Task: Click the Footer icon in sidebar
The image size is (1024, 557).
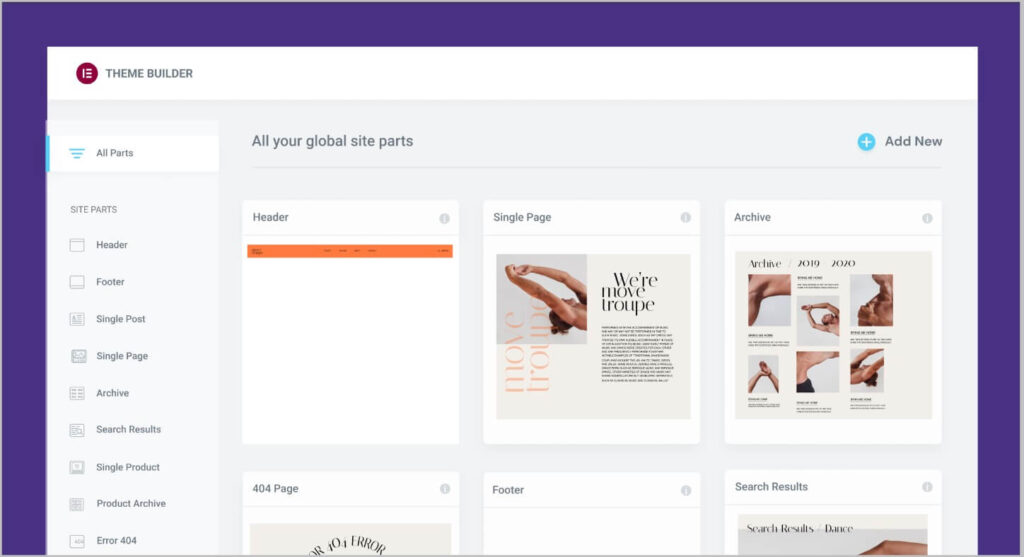Action: (x=77, y=282)
